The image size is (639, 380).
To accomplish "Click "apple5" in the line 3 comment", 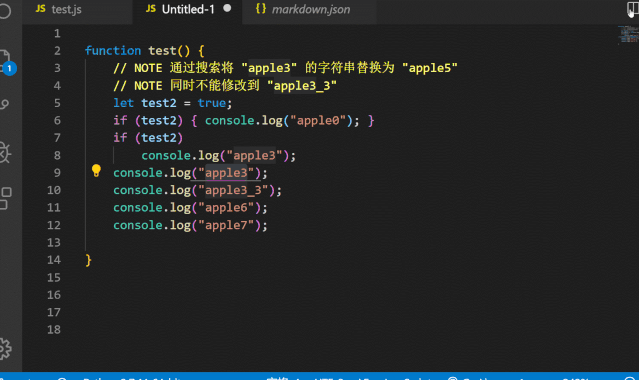I will [x=430, y=68].
